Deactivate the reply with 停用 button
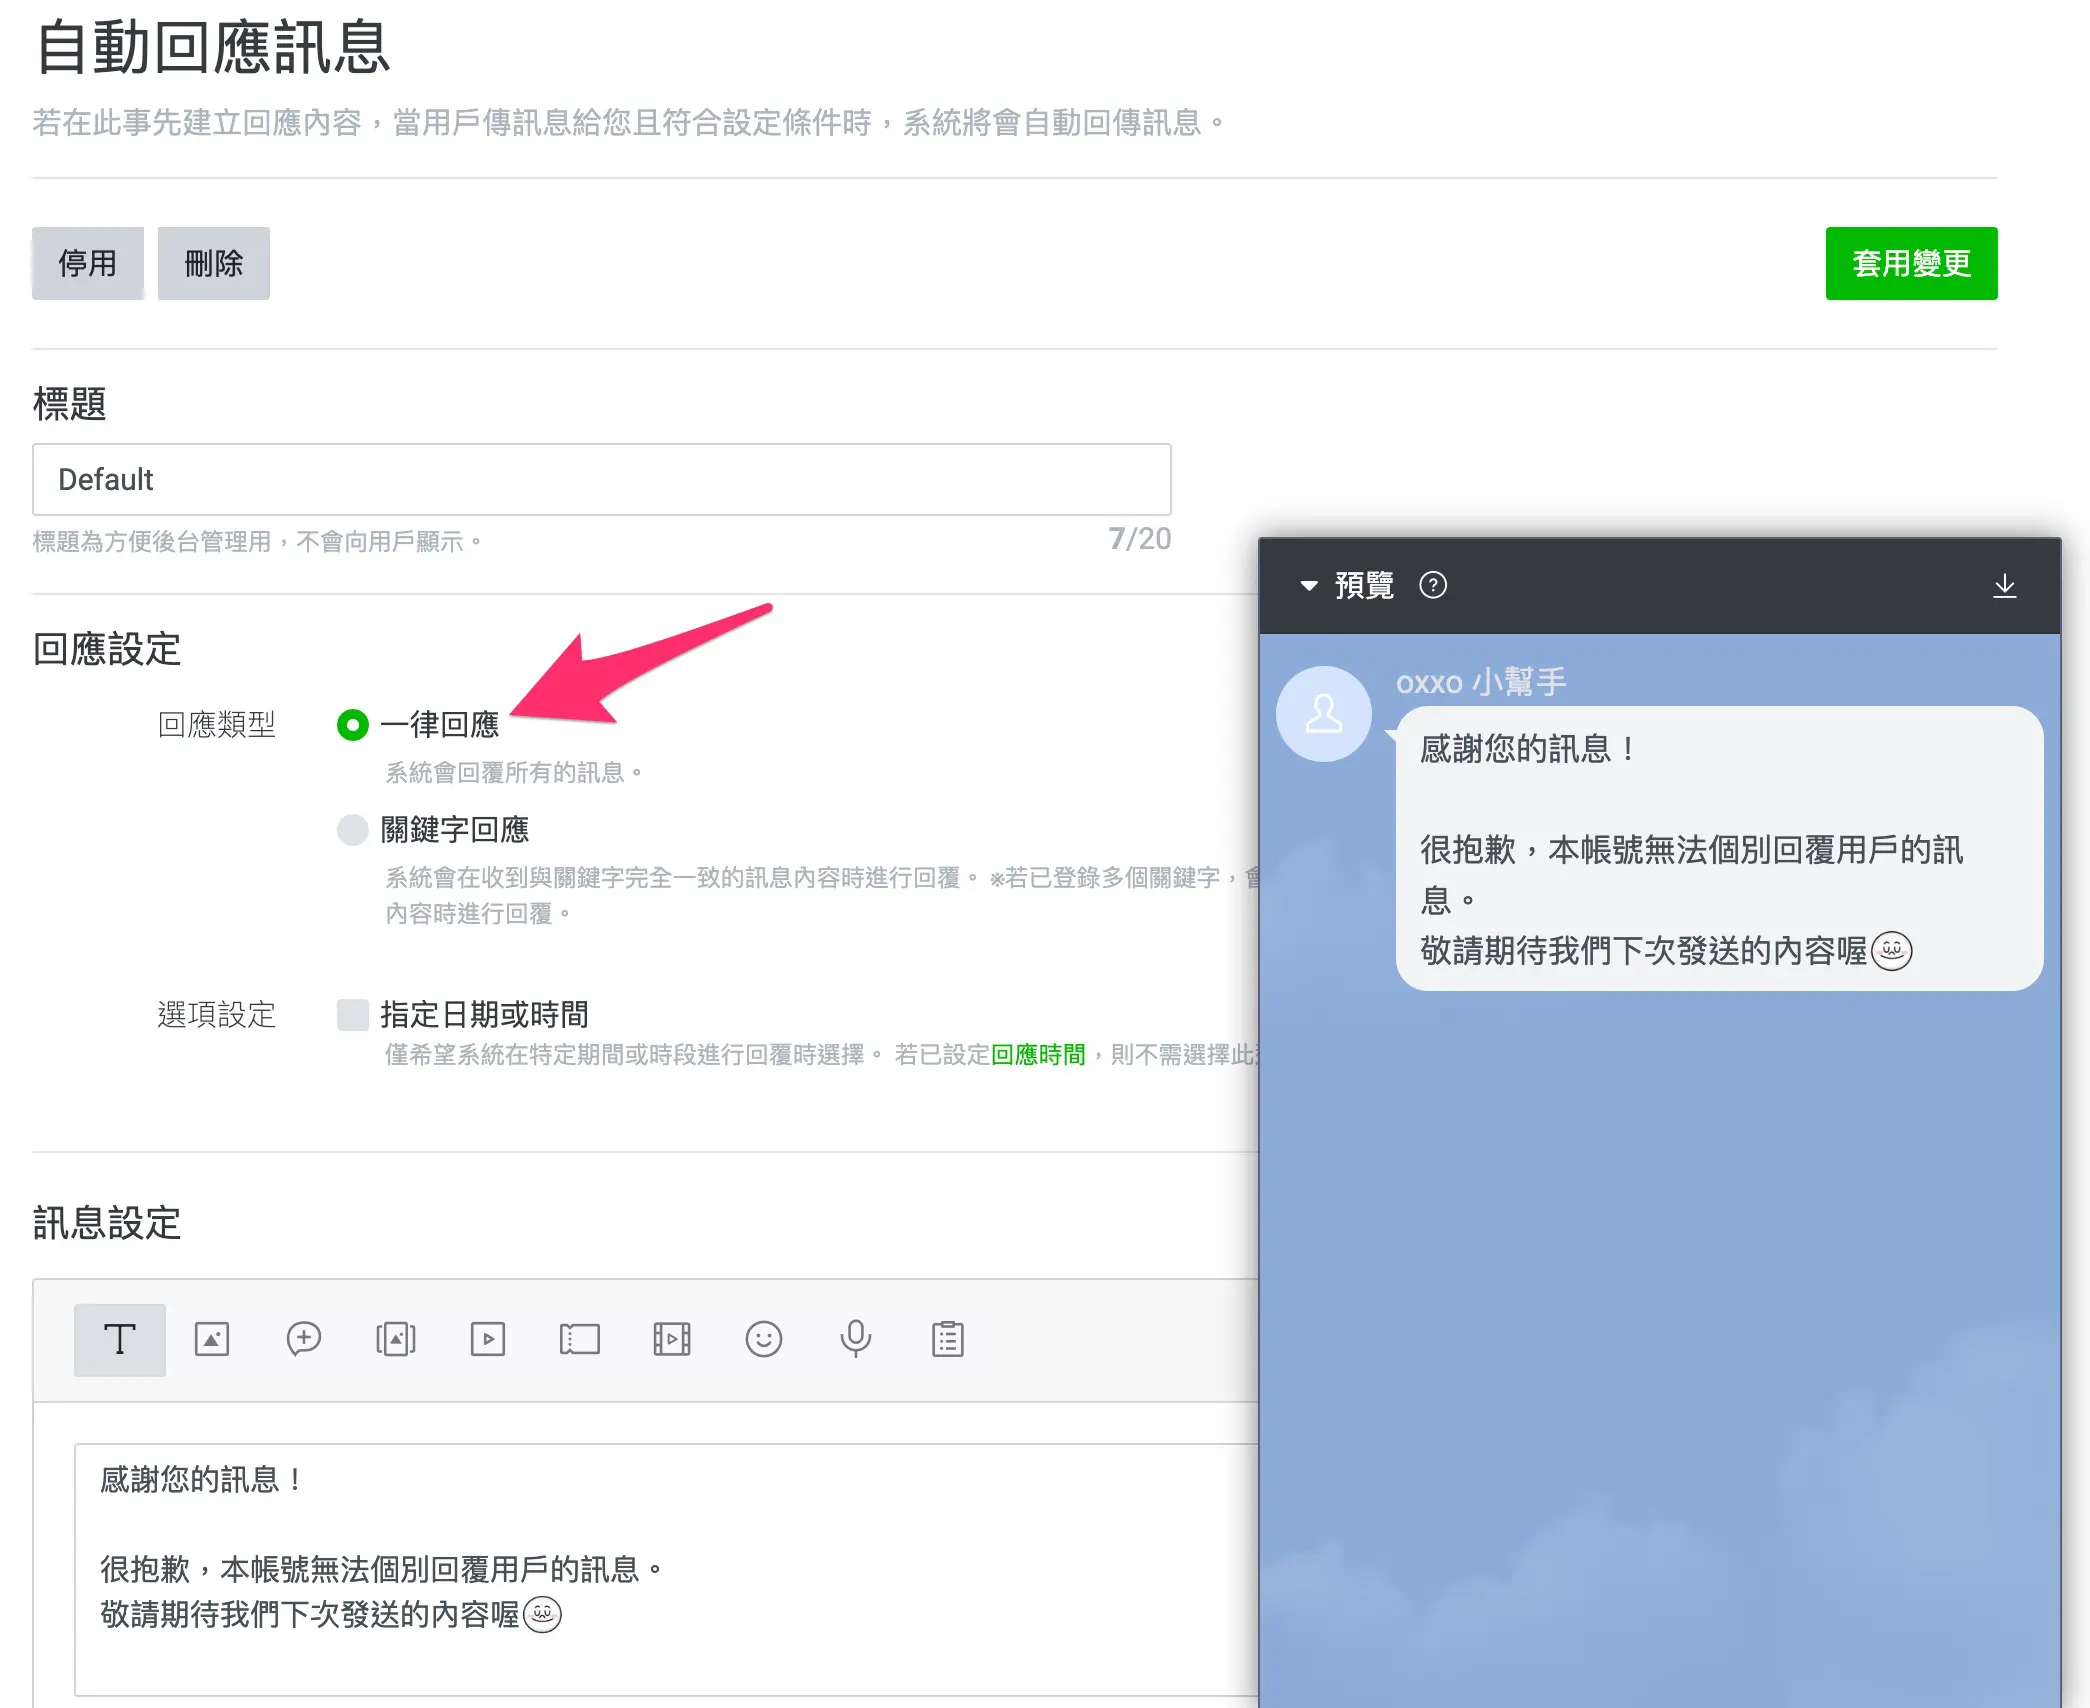Image resolution: width=2090 pixels, height=1708 pixels. coord(88,263)
